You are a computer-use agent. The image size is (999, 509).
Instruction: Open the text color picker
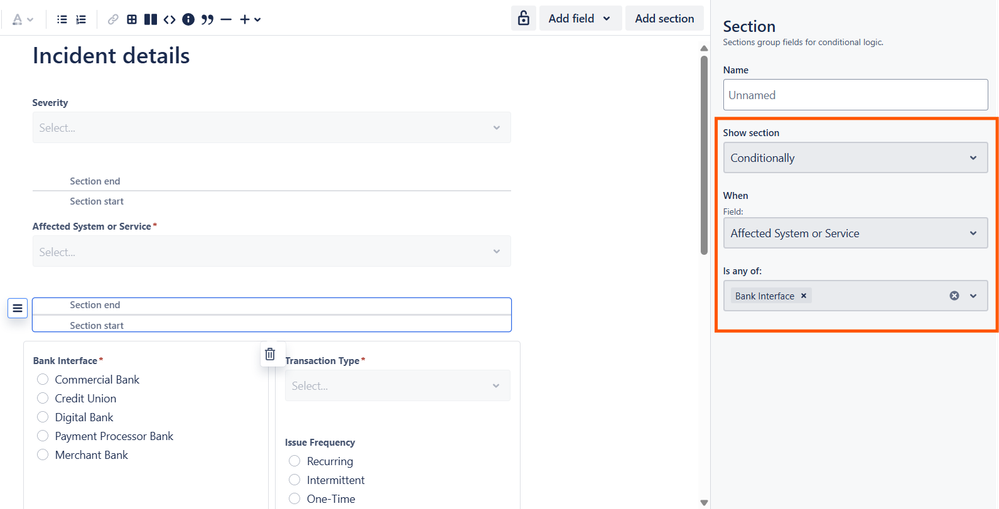pyautogui.click(x=23, y=20)
